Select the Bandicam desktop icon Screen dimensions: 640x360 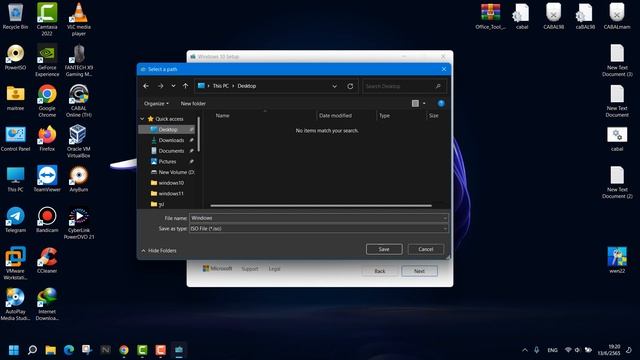coord(47,220)
